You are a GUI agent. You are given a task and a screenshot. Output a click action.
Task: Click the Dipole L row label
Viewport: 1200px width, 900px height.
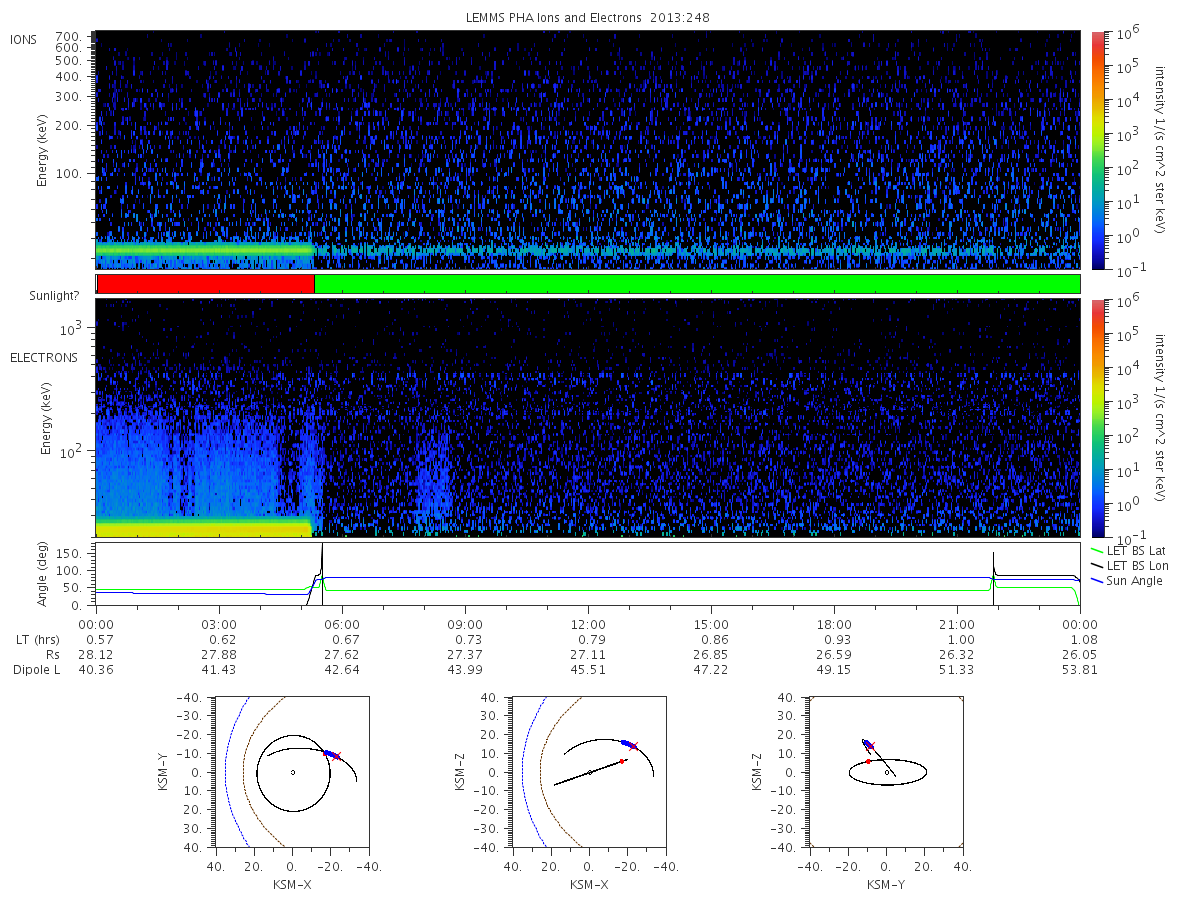[36, 669]
